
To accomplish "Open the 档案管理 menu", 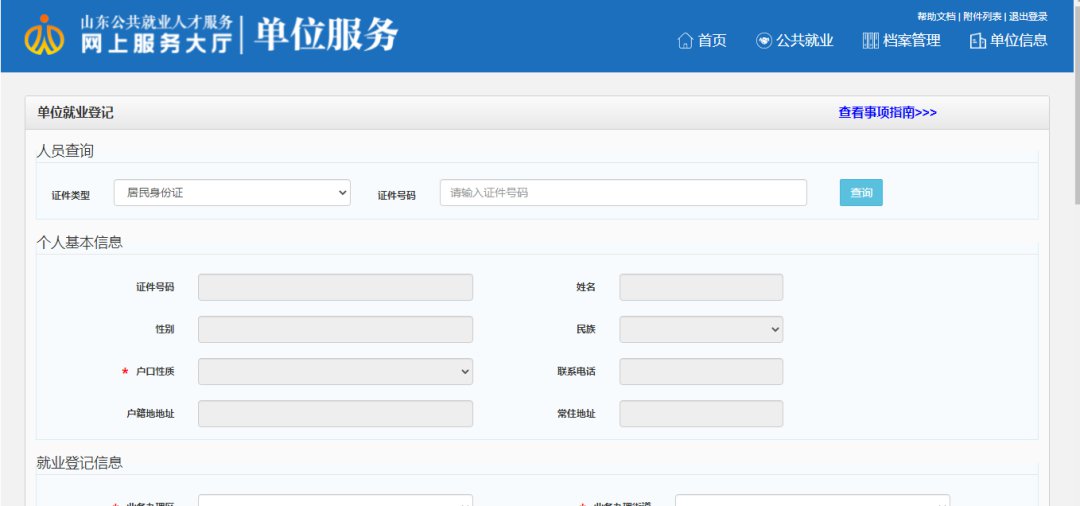I will [912, 41].
